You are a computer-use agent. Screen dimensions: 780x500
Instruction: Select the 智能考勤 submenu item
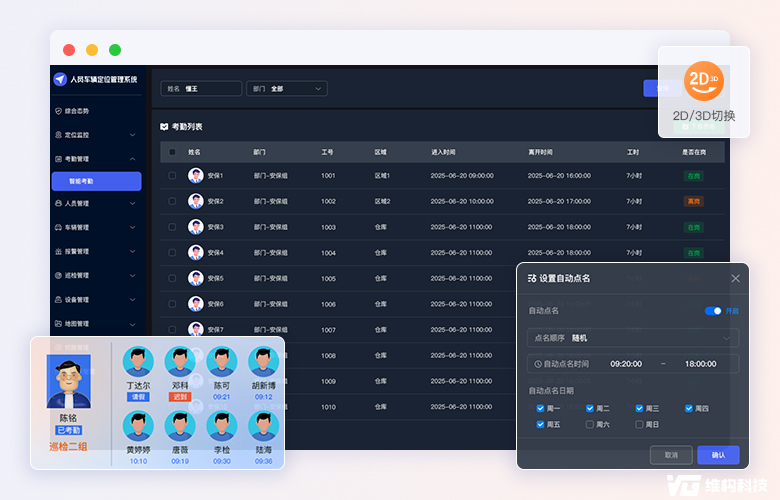96,181
